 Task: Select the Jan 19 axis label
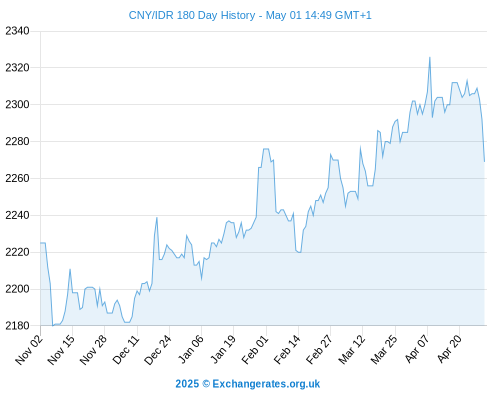tap(223, 349)
